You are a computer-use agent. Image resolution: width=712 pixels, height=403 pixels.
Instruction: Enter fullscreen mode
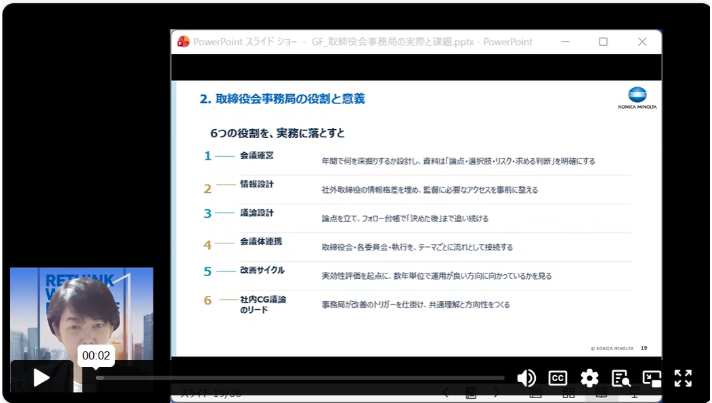[x=683, y=378]
